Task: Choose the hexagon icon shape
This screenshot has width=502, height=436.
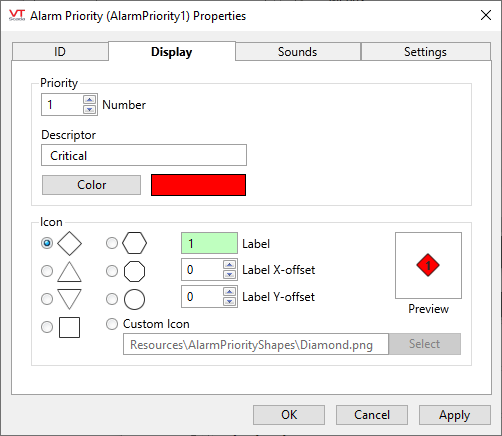Action: point(134,243)
